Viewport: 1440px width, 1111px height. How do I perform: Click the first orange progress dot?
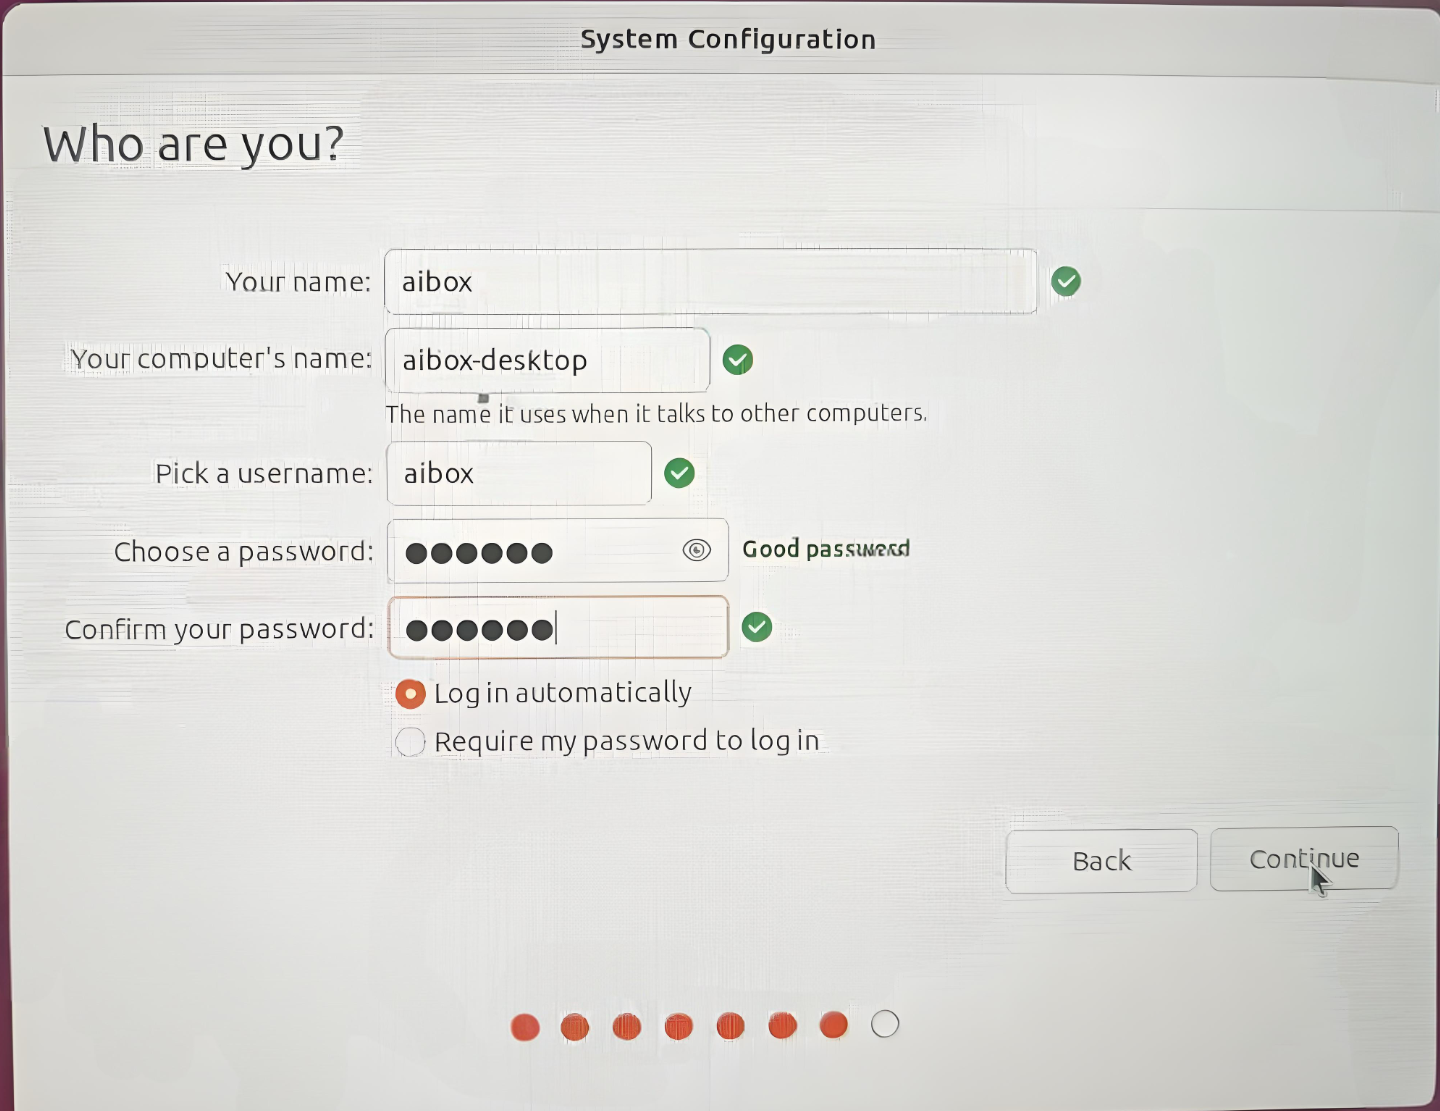pyautogui.click(x=525, y=1027)
